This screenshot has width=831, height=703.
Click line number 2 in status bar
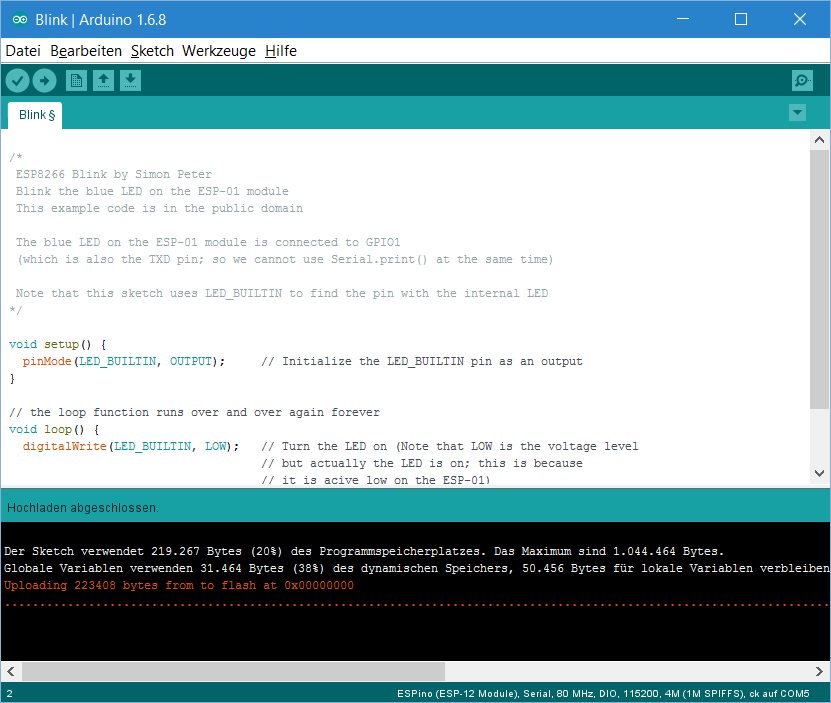(10, 693)
